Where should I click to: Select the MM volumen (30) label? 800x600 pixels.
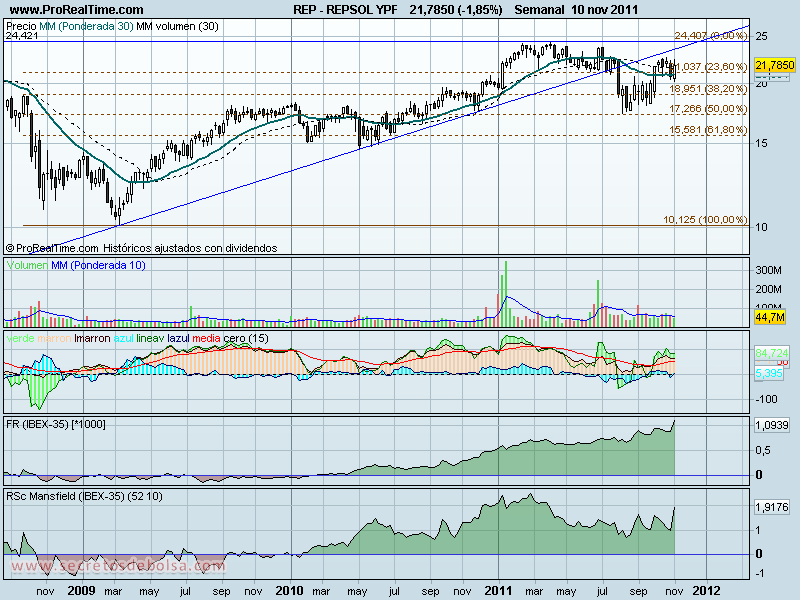[177, 26]
